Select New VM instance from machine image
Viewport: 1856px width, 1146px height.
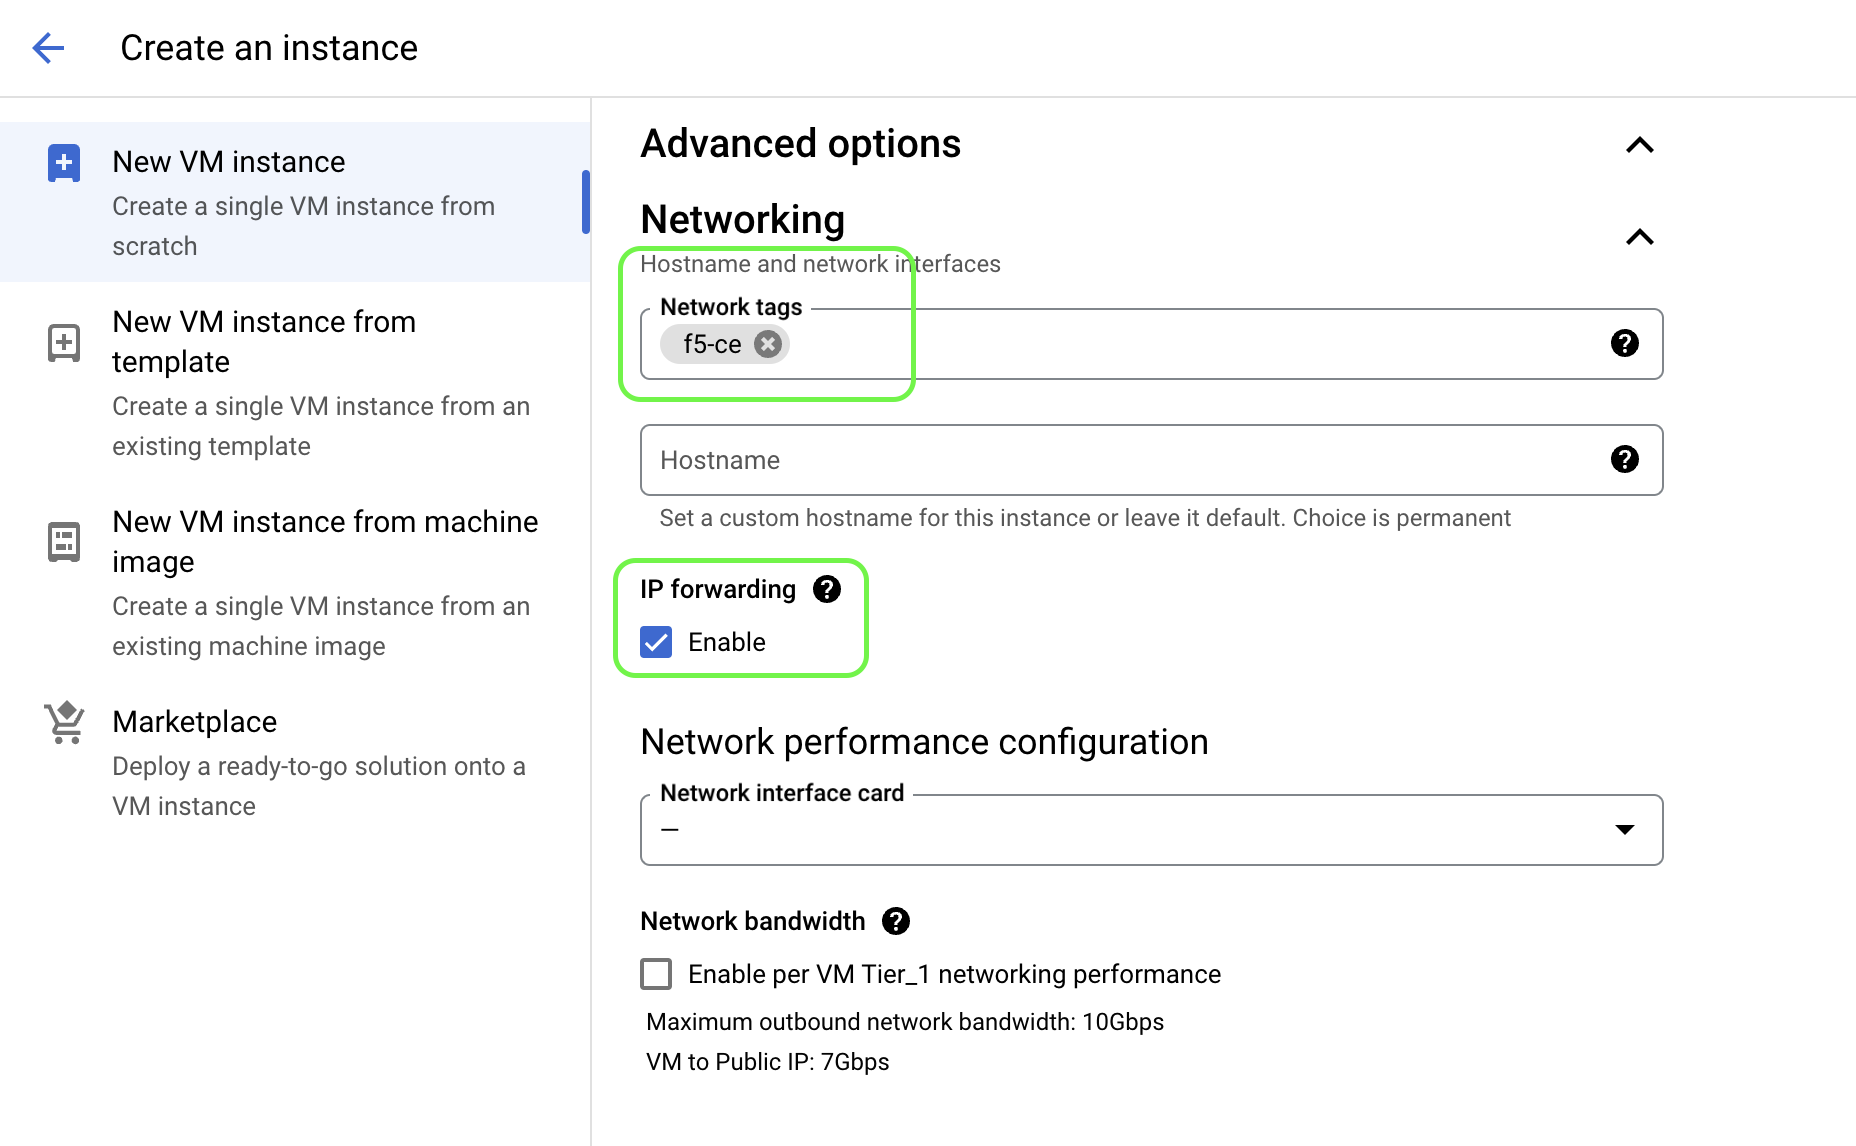pyautogui.click(x=325, y=541)
